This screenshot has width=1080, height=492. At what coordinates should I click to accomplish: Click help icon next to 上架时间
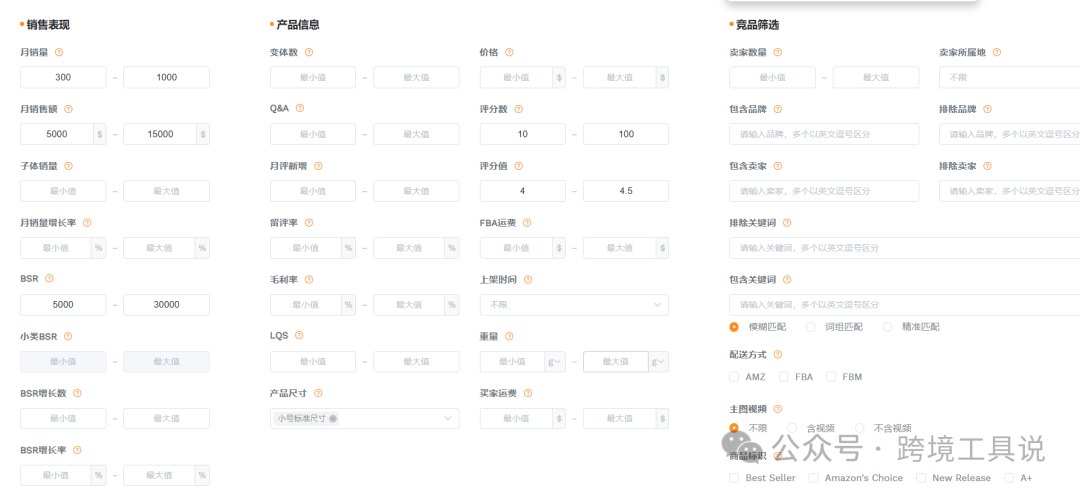[528, 279]
